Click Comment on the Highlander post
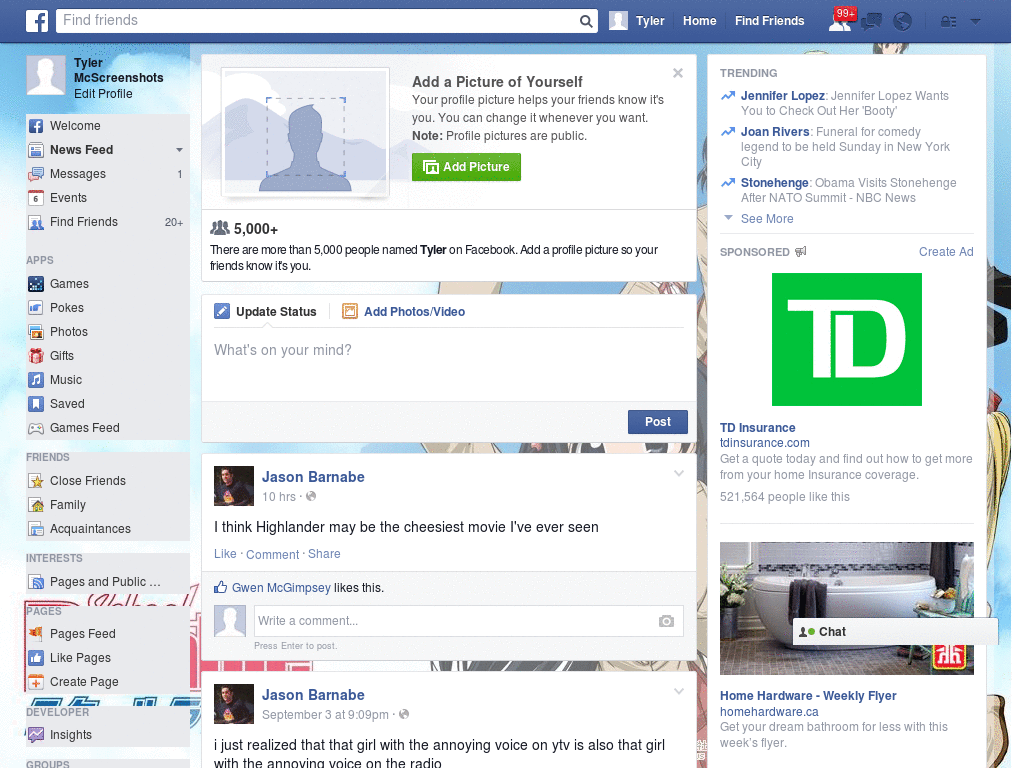 pyautogui.click(x=272, y=554)
